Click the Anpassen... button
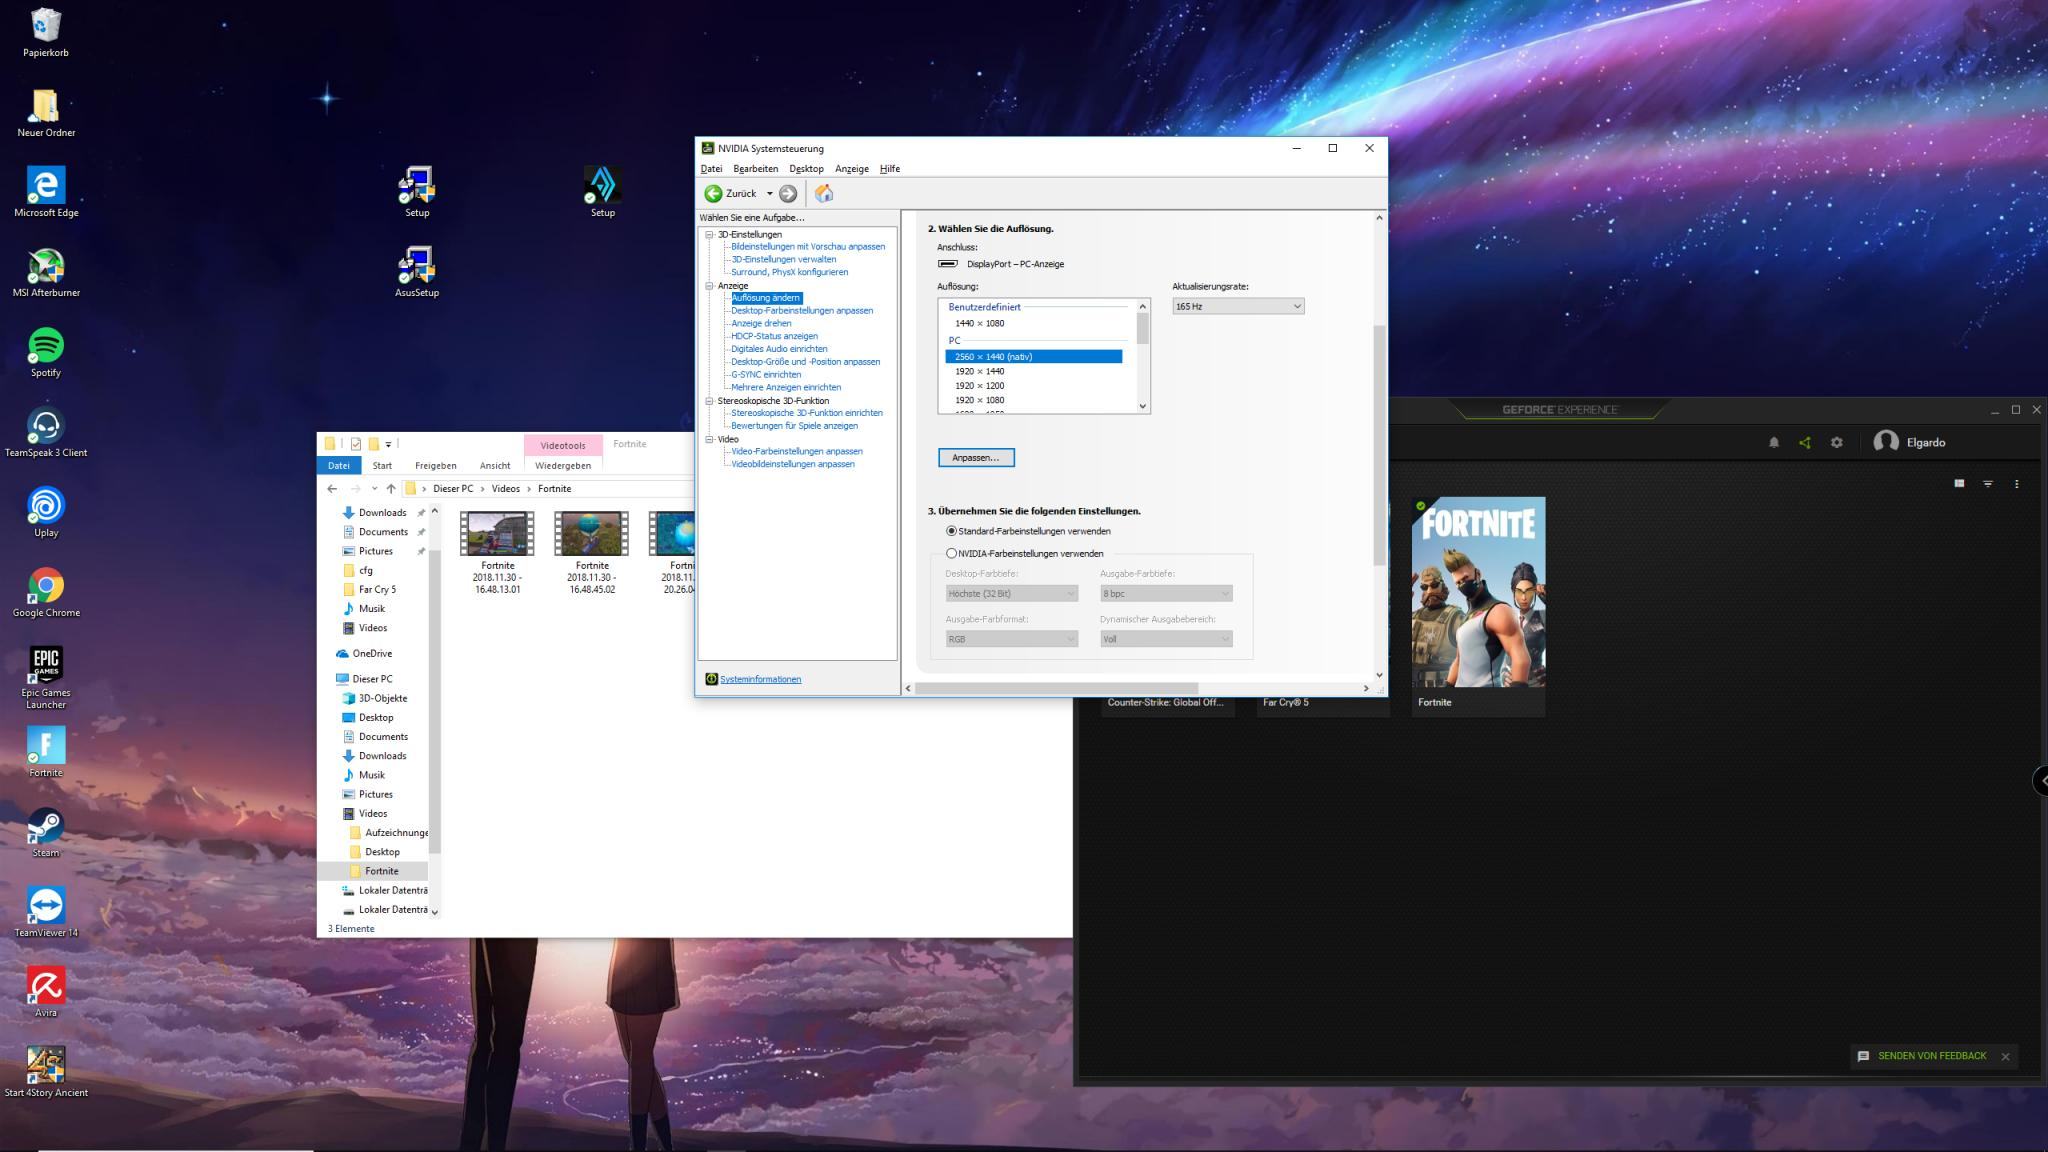Image resolution: width=2048 pixels, height=1152 pixels. (976, 457)
